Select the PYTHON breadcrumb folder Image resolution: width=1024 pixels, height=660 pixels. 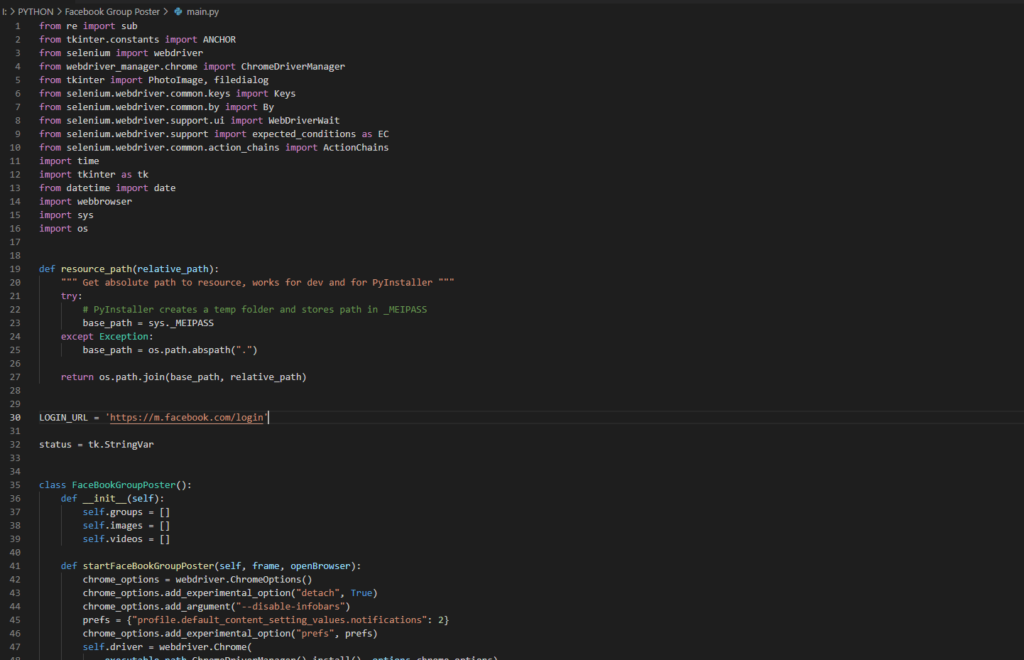[x=35, y=12]
